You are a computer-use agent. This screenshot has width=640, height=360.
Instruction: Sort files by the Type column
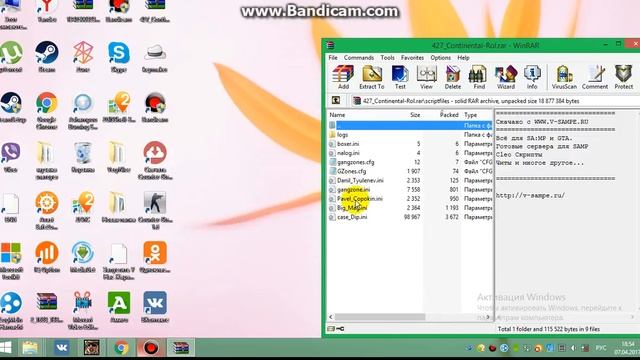tap(477, 115)
